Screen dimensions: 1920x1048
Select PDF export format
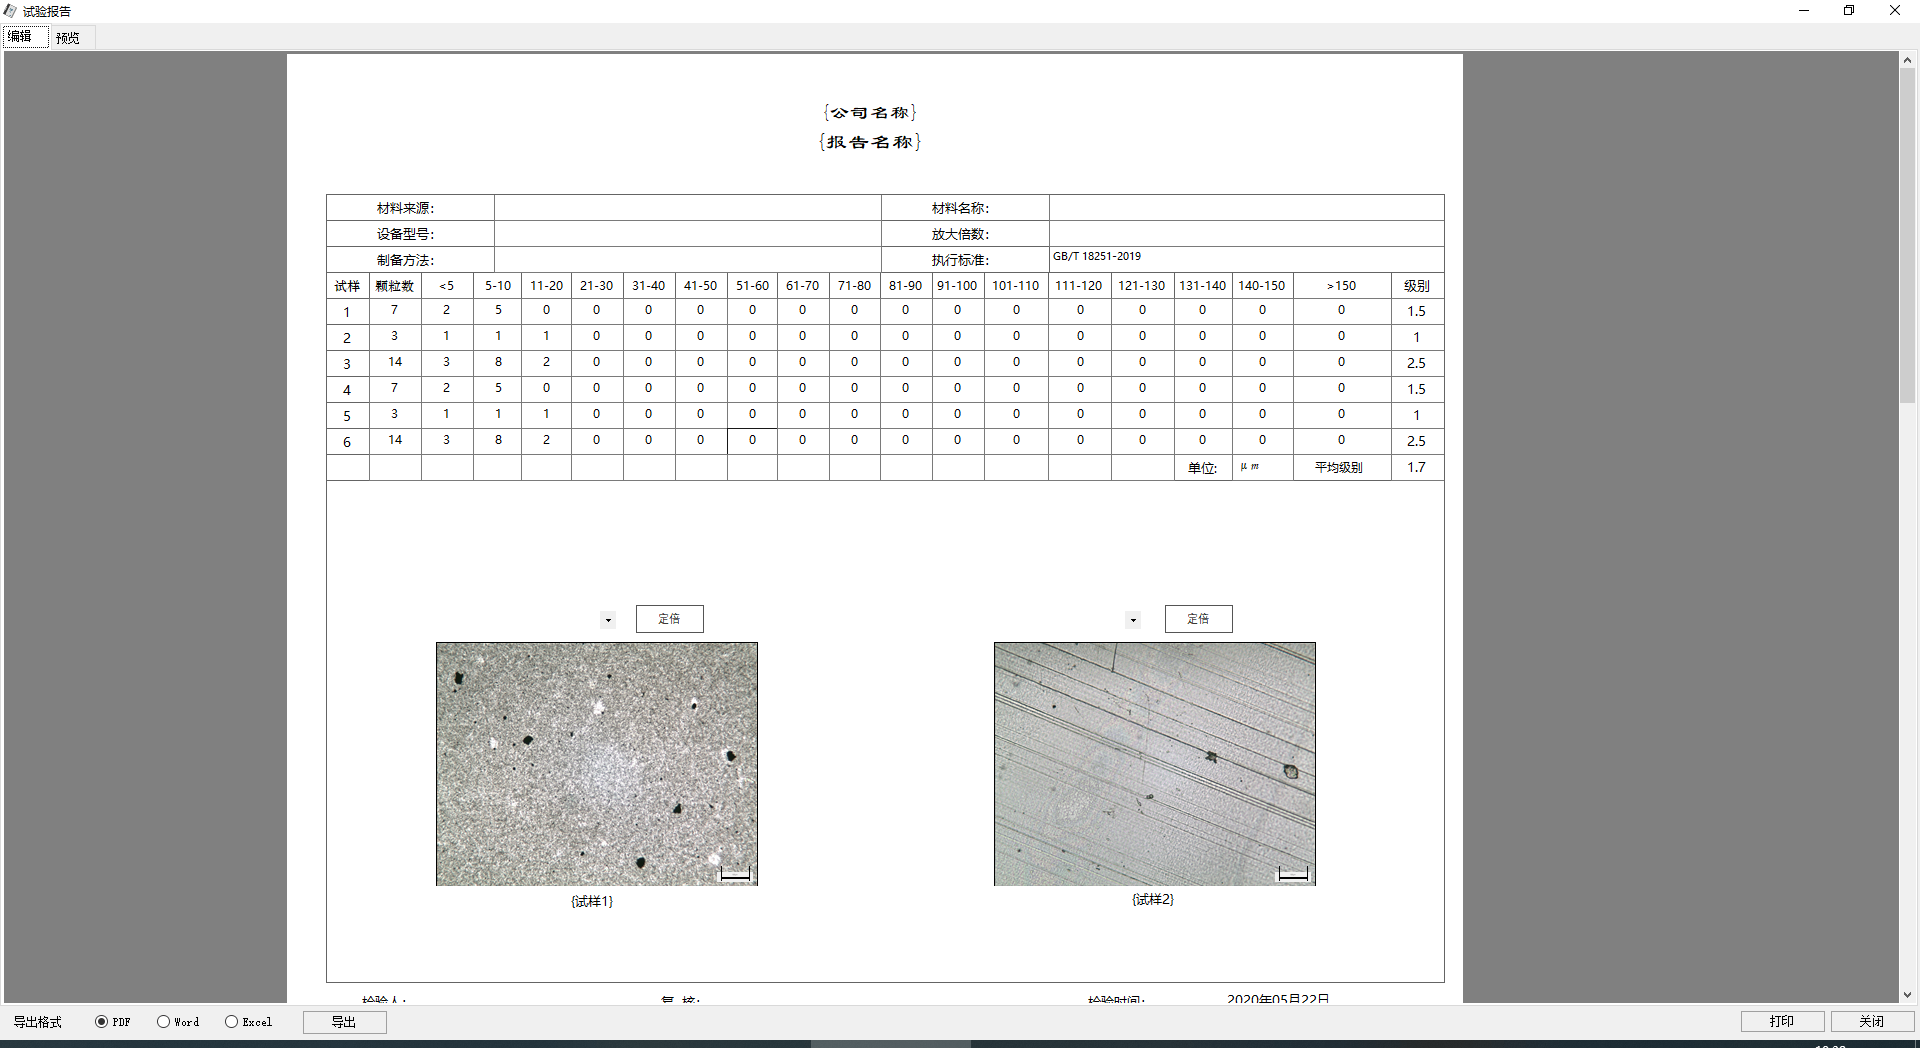101,1022
